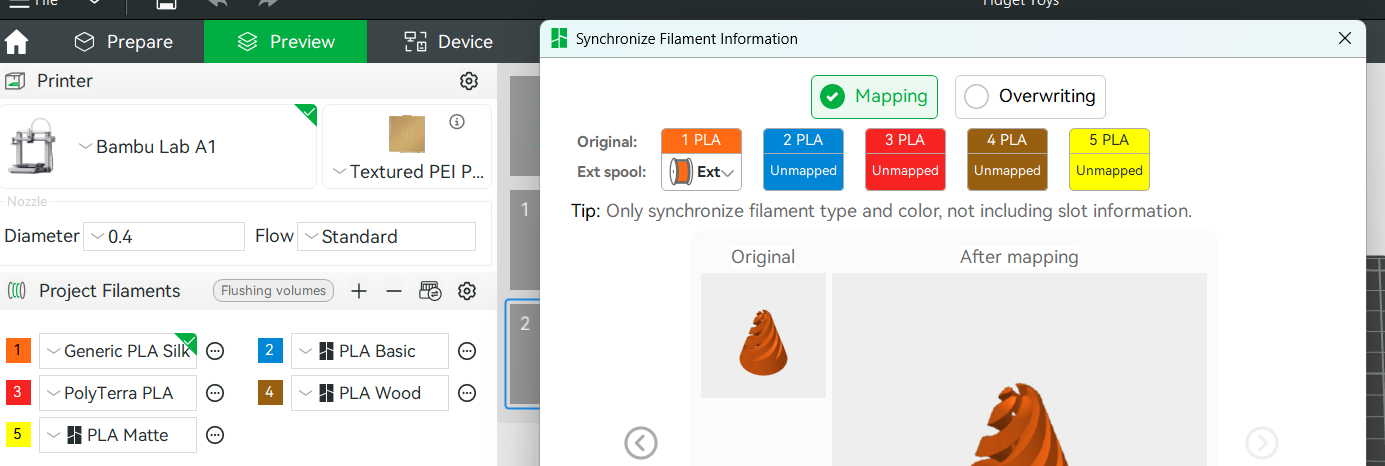Click the blue filament 2 swatch

click(x=270, y=351)
